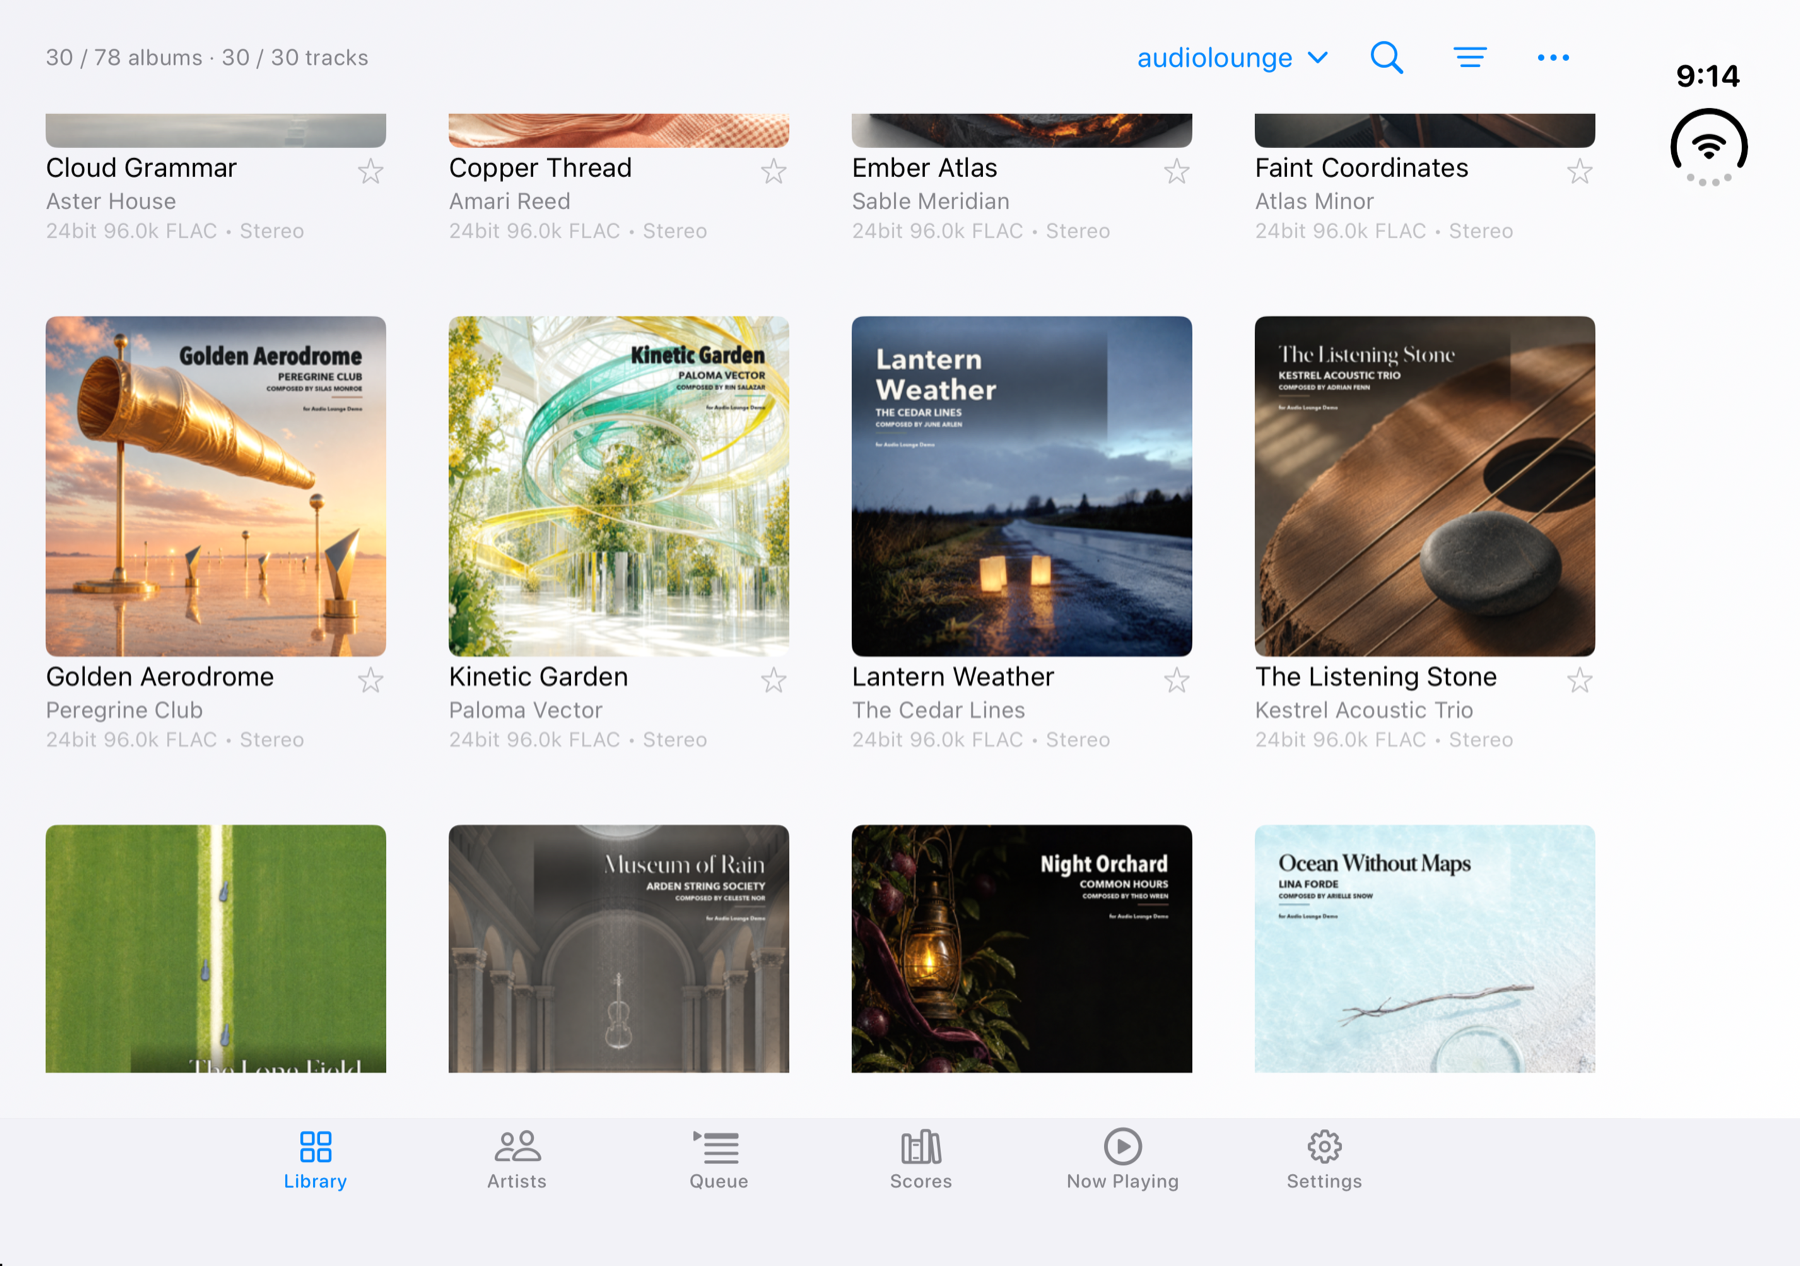Open the sort and filter list
Screen dimensions: 1800x1266
coord(1469,58)
